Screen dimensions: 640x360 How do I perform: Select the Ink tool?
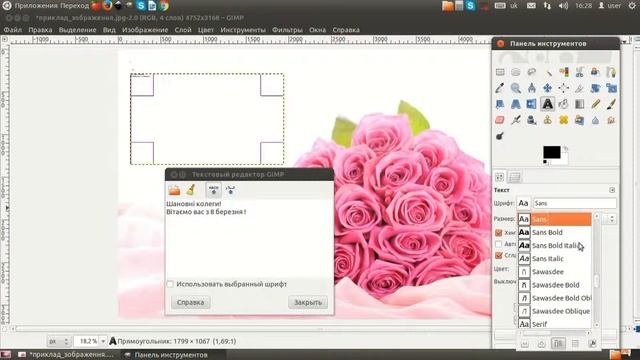(531, 120)
